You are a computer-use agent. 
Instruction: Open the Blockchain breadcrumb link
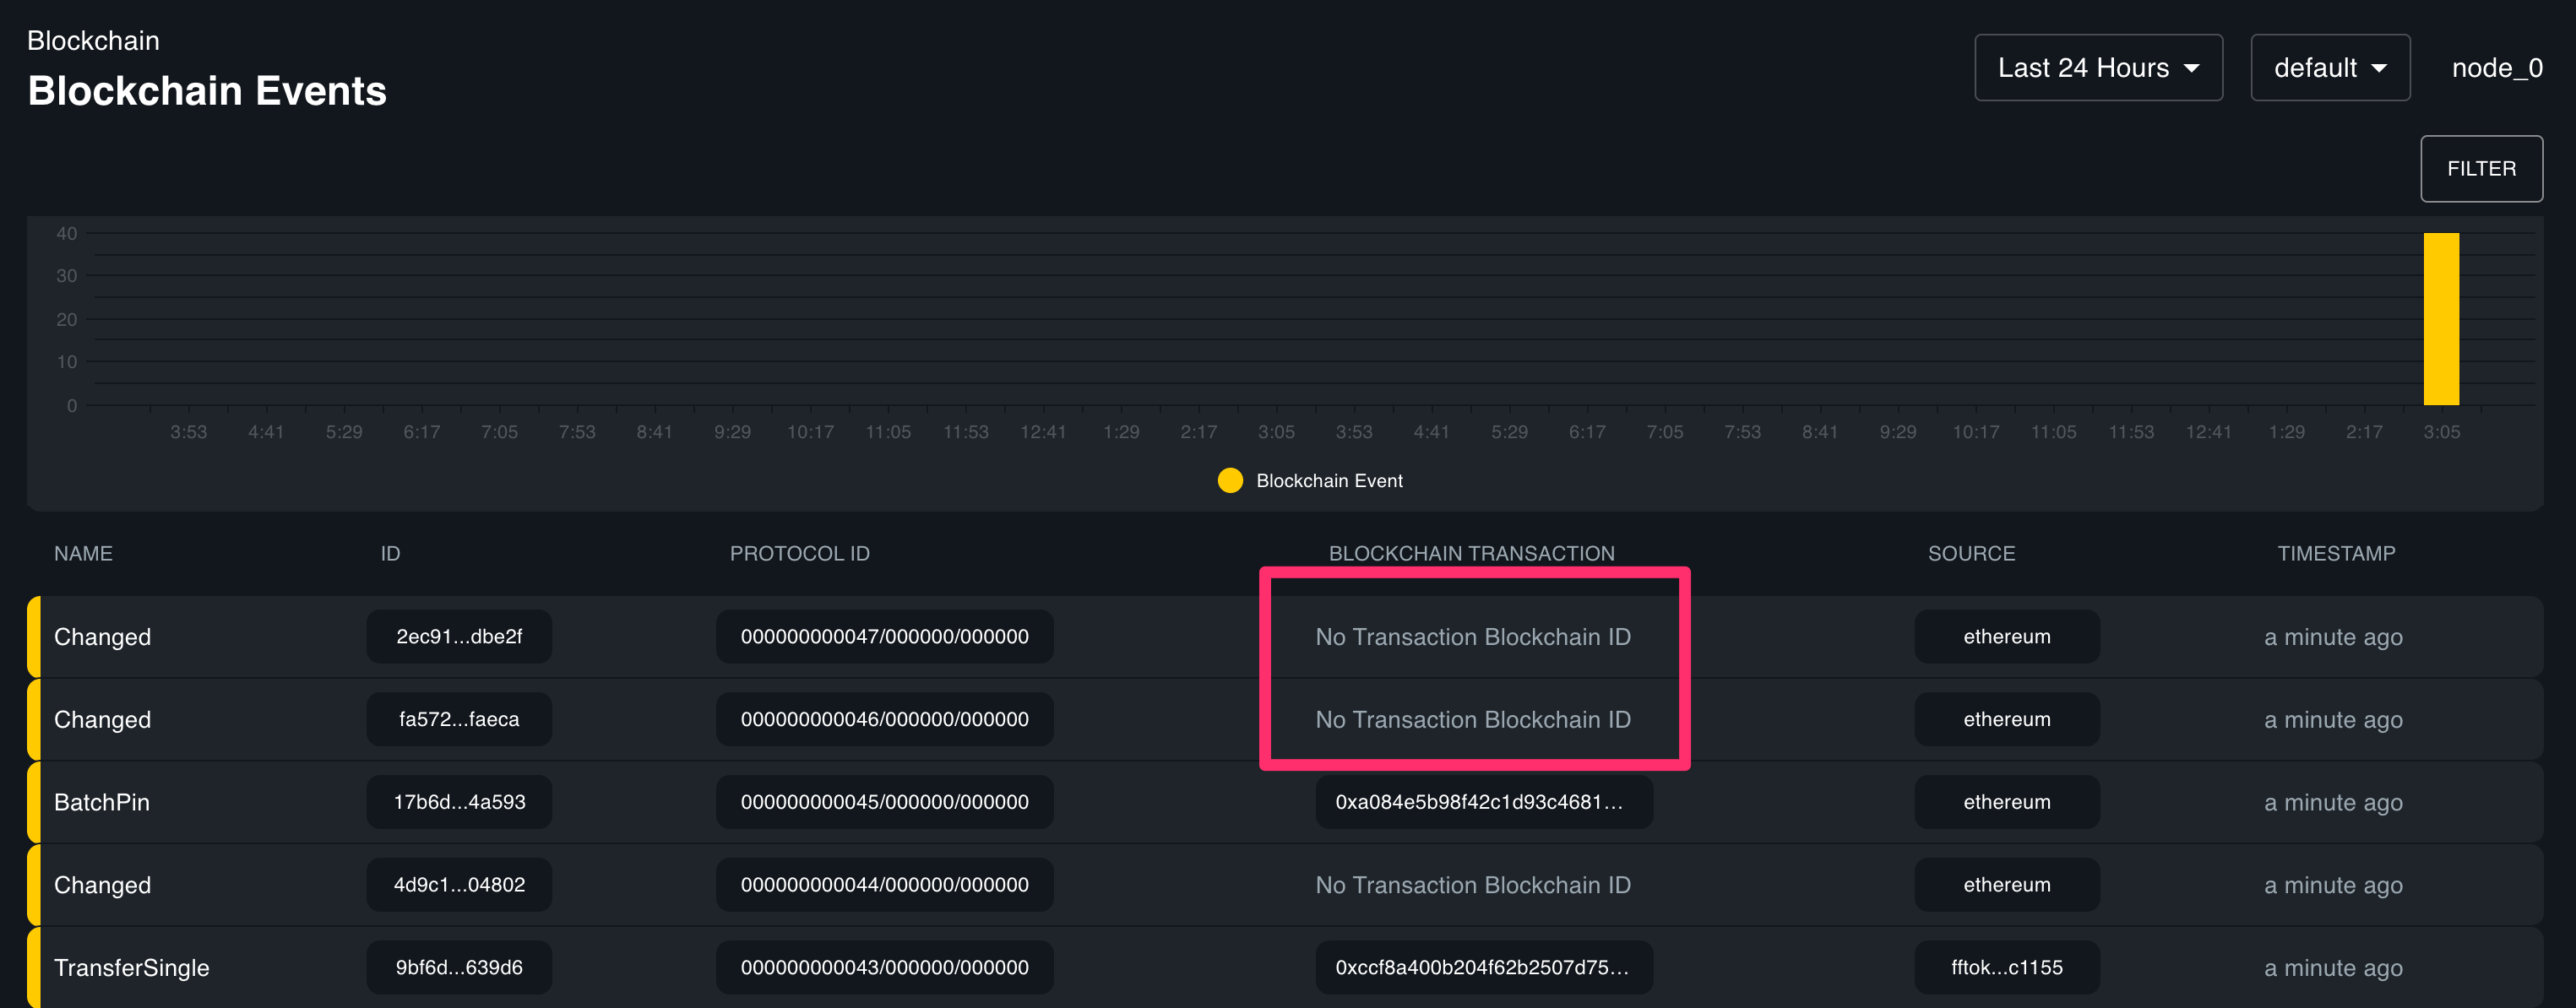[92, 40]
